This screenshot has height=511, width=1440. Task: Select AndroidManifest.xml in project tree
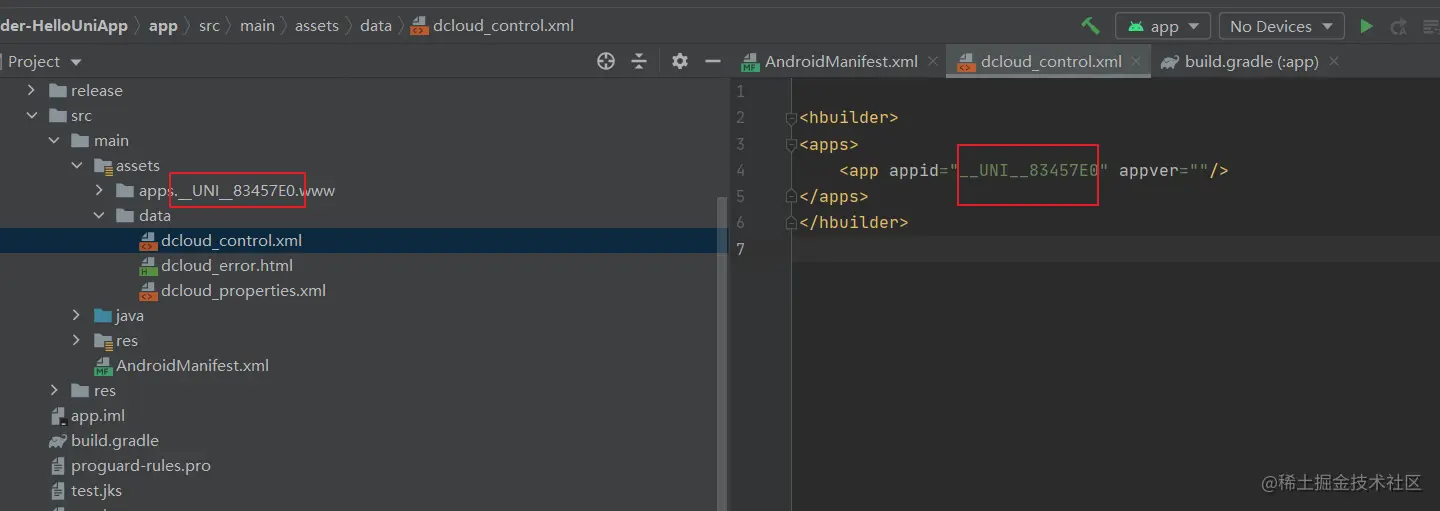192,365
